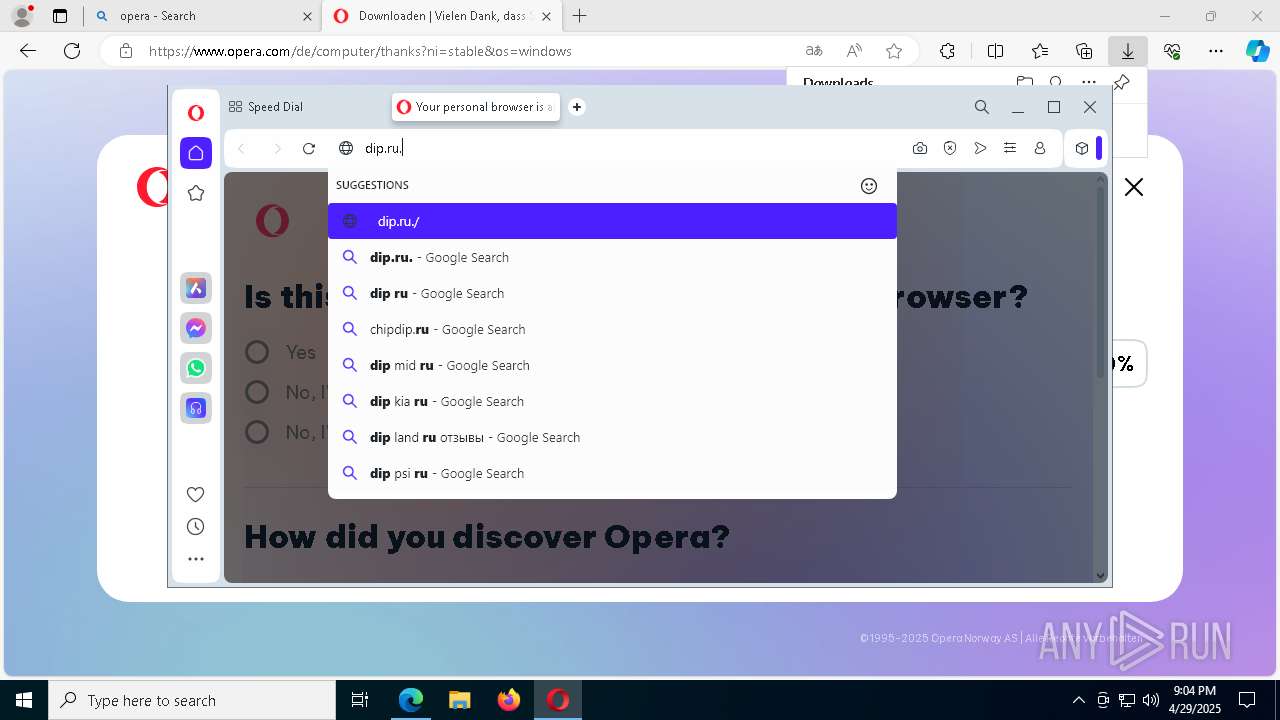This screenshot has width=1280, height=720.
Task: Choose "dip mid ru" search suggestion
Action: [612, 365]
